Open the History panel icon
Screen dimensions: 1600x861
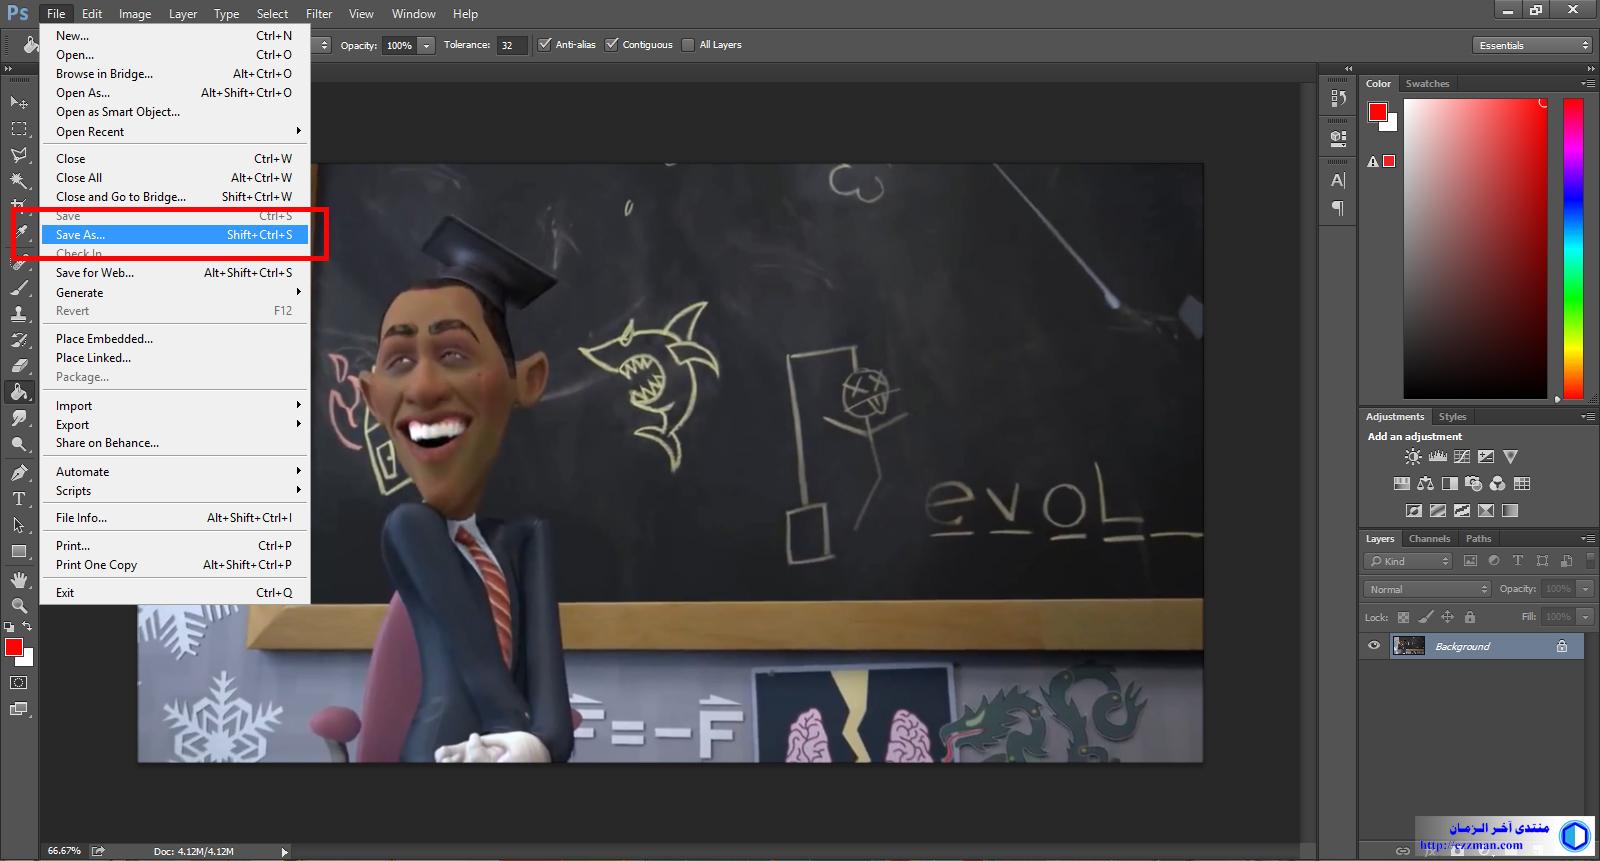tap(1338, 98)
